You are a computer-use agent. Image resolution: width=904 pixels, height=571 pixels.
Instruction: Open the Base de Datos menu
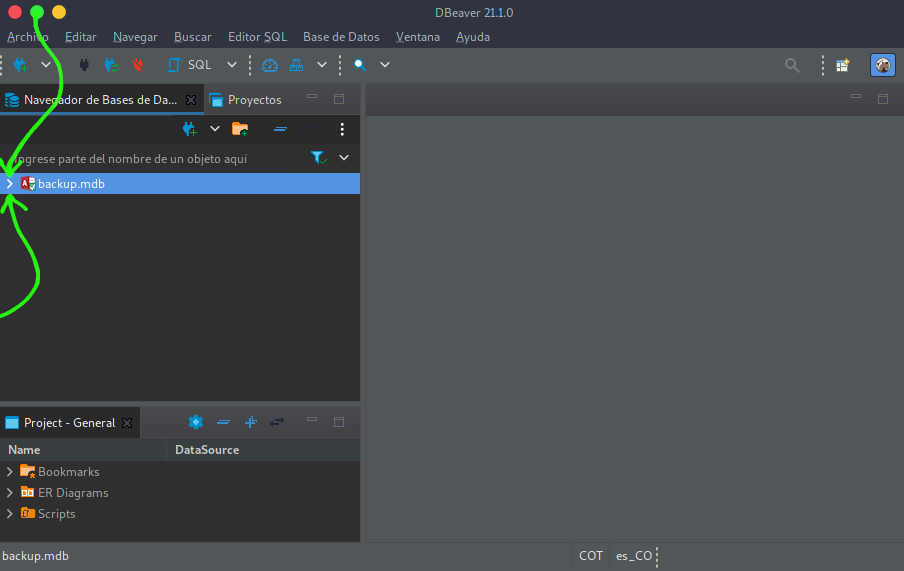[x=341, y=37]
